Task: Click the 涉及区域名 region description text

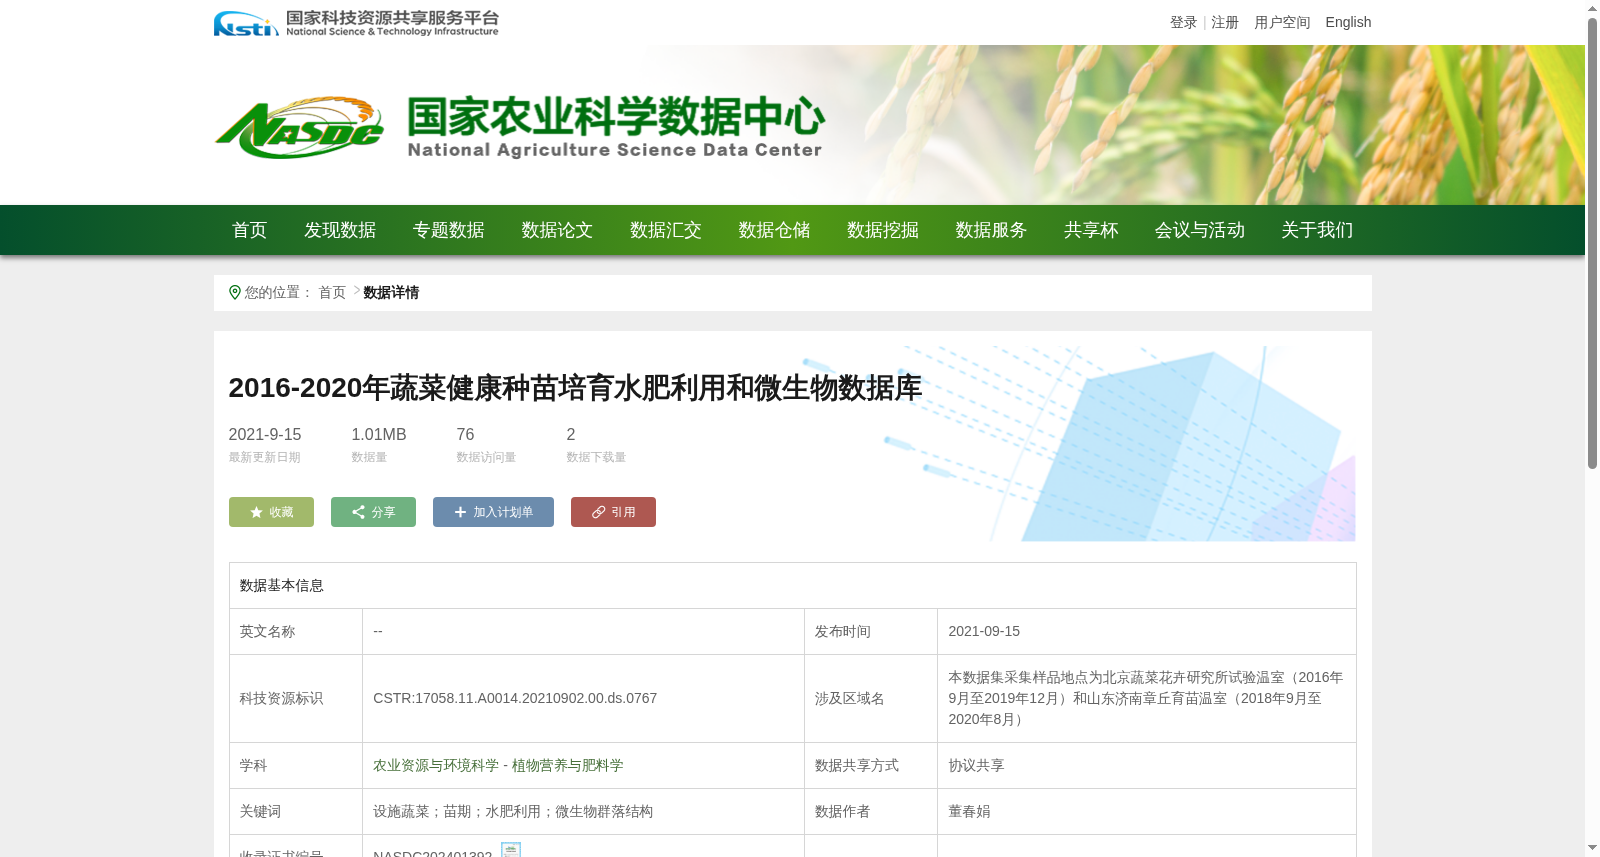Action: 1146,698
